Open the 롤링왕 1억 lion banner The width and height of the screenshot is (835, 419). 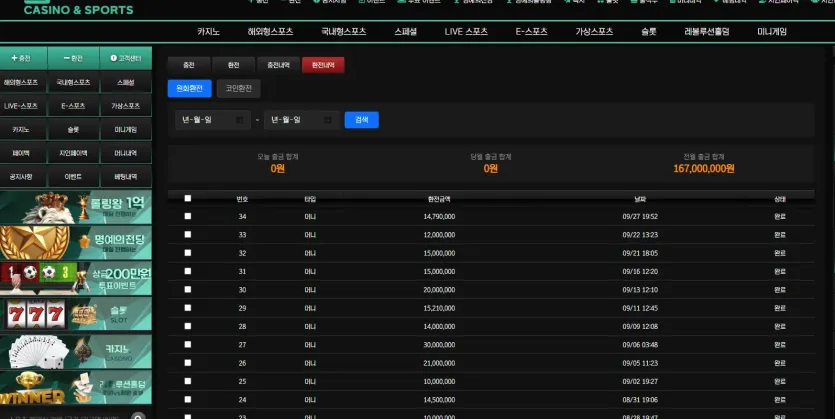[x=76, y=207]
